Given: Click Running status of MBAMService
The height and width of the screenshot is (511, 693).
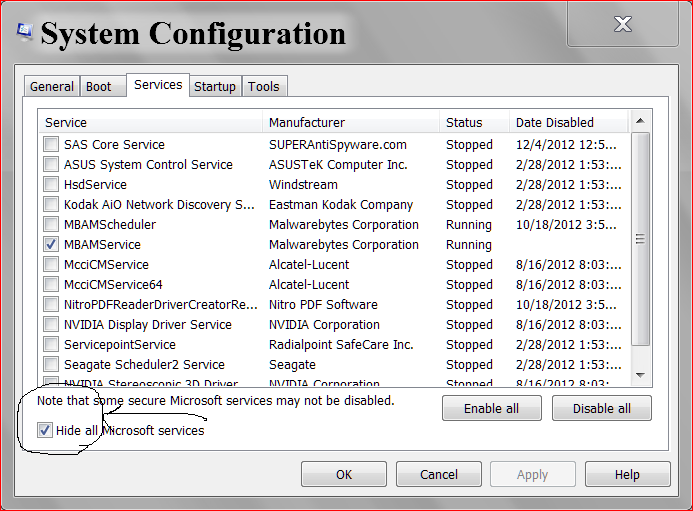Looking at the screenshot, I should click(468, 244).
